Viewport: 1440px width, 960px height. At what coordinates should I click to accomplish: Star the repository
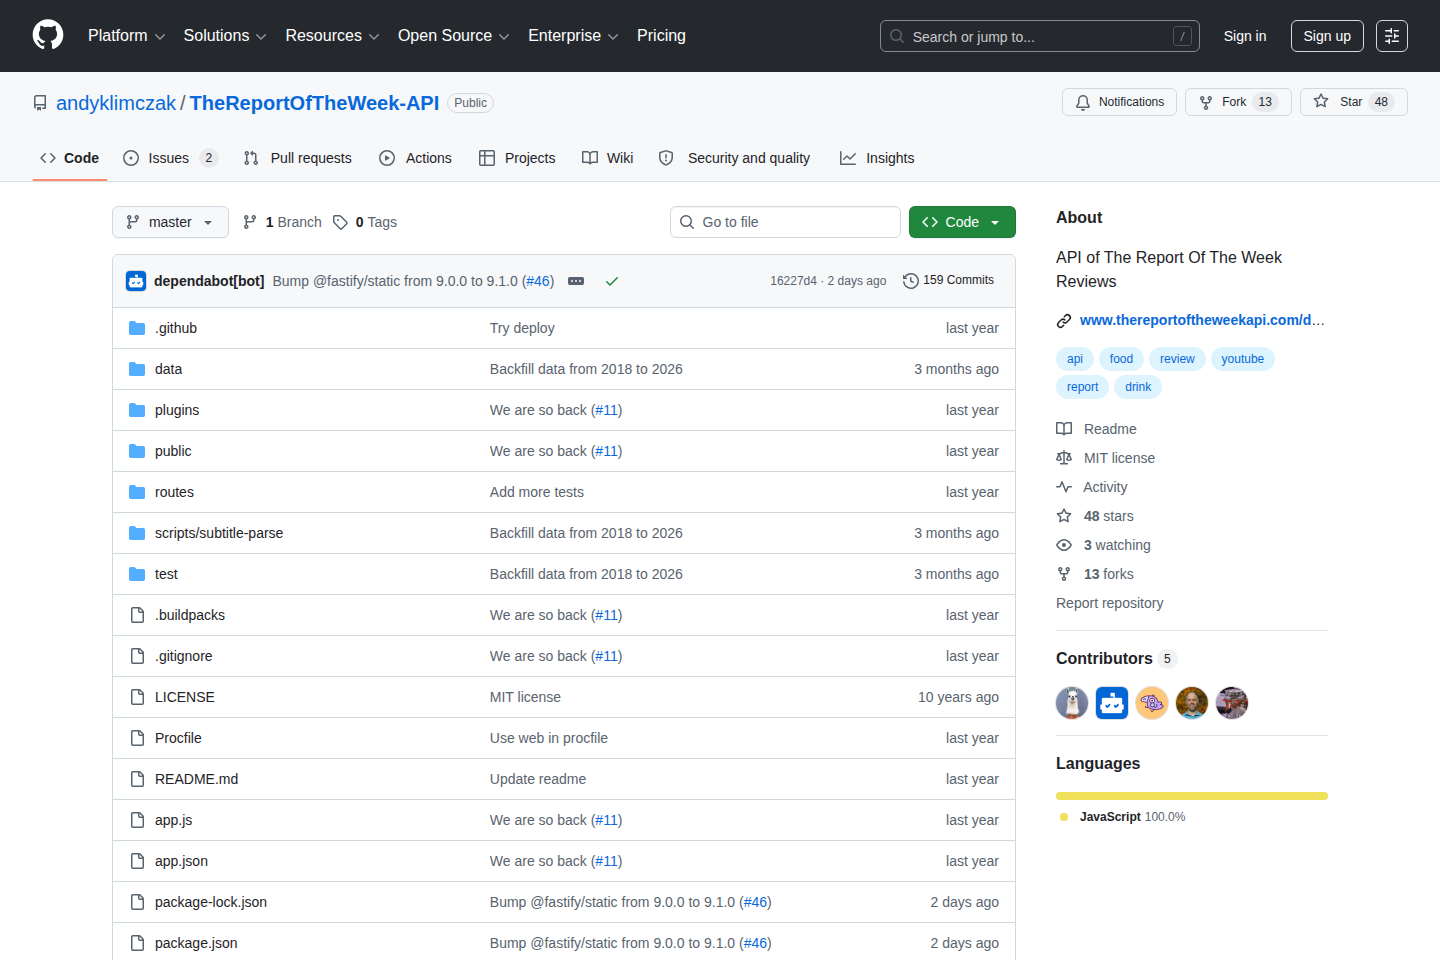tap(1353, 101)
